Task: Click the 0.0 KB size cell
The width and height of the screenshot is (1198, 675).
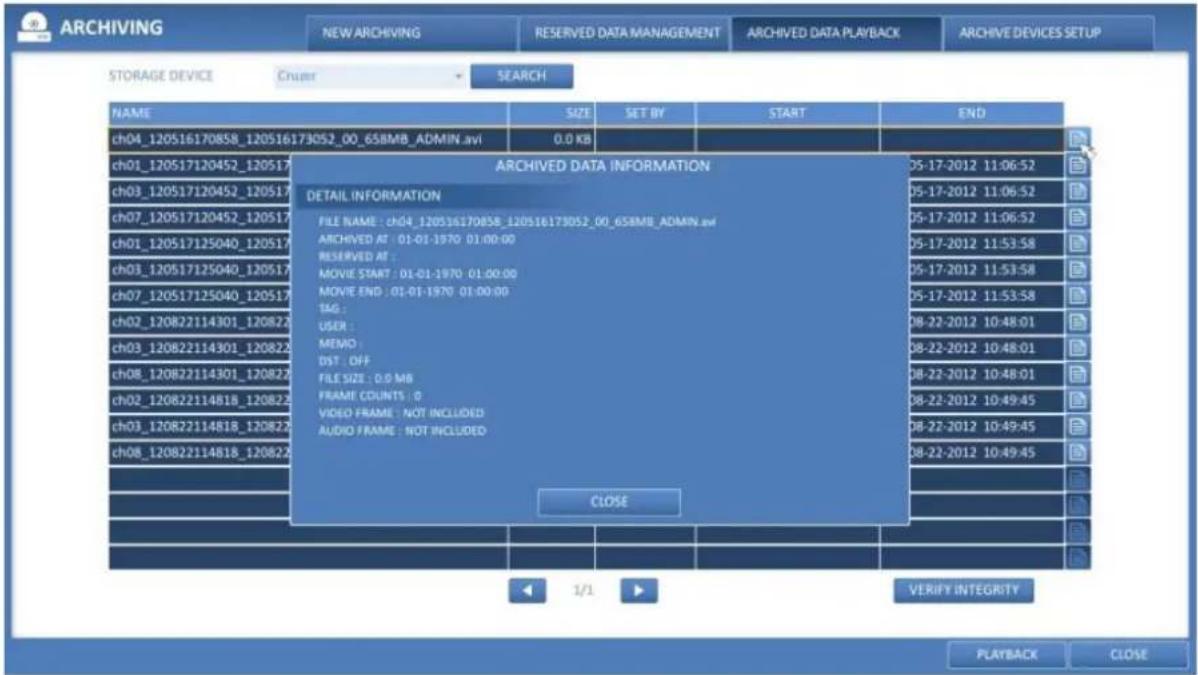Action: [x=552, y=139]
